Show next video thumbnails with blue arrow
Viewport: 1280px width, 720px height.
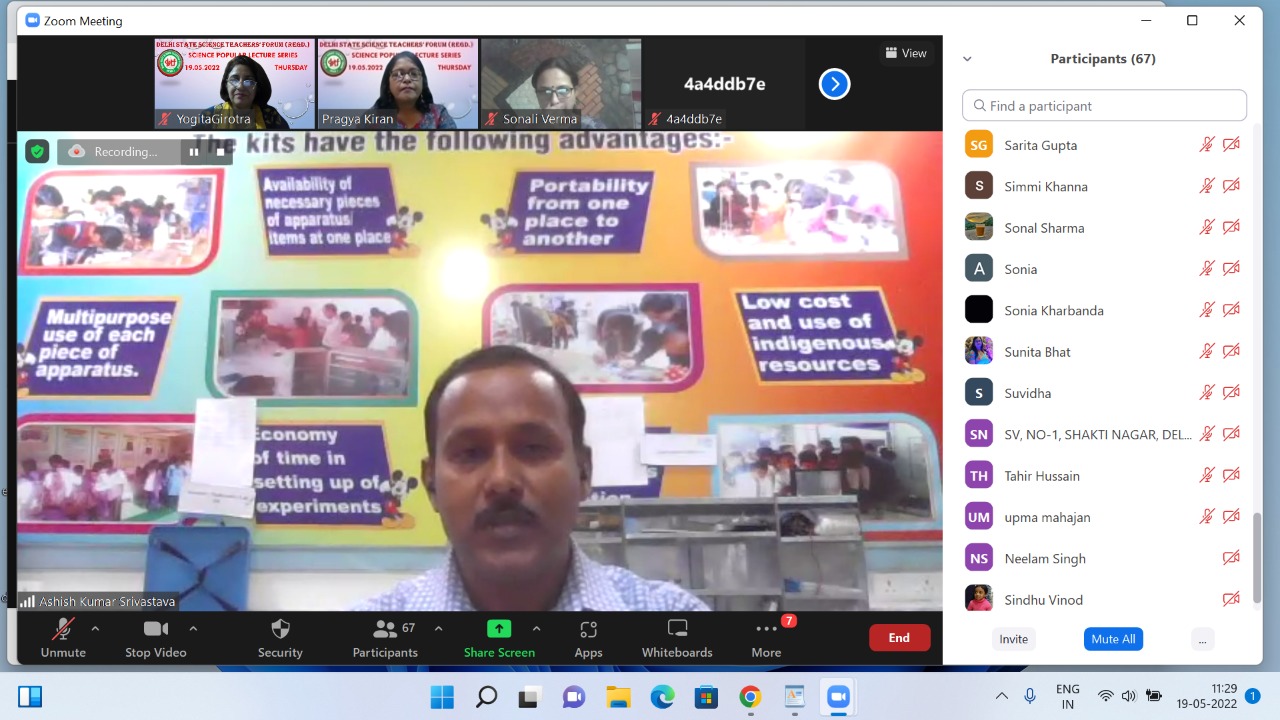[834, 84]
